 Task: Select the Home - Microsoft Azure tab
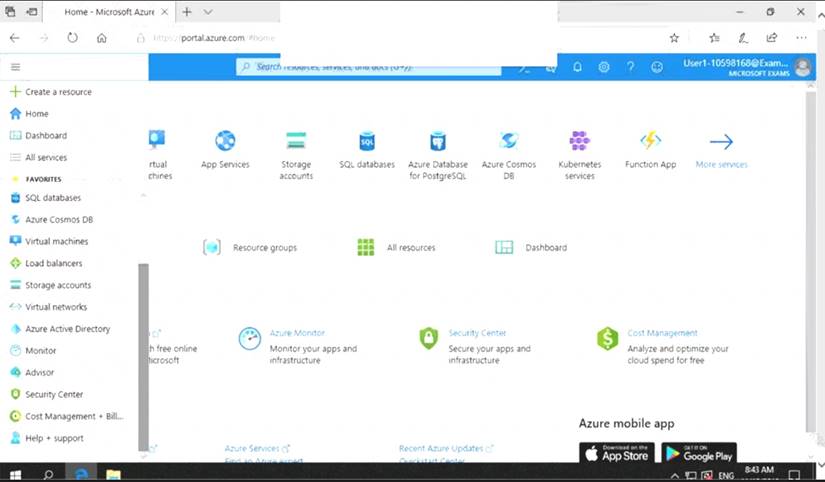coord(108,12)
